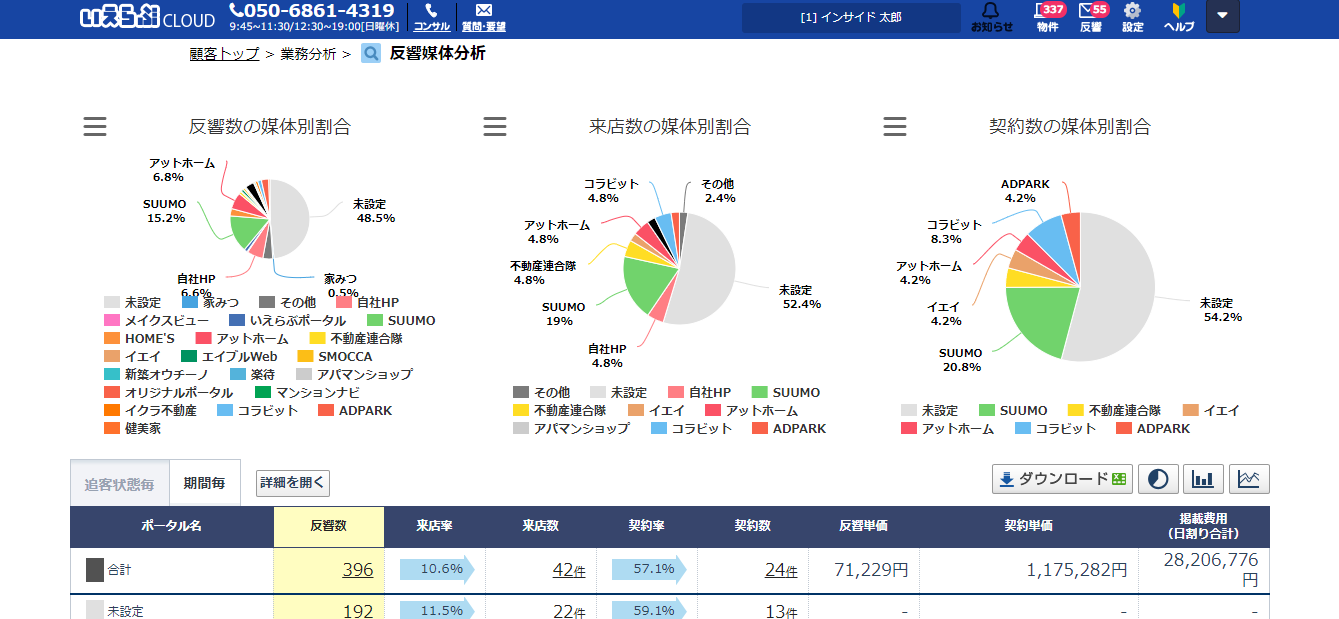The image size is (1339, 619).
Task: Open 物件 properties with 337 badge
Action: [x=1047, y=17]
